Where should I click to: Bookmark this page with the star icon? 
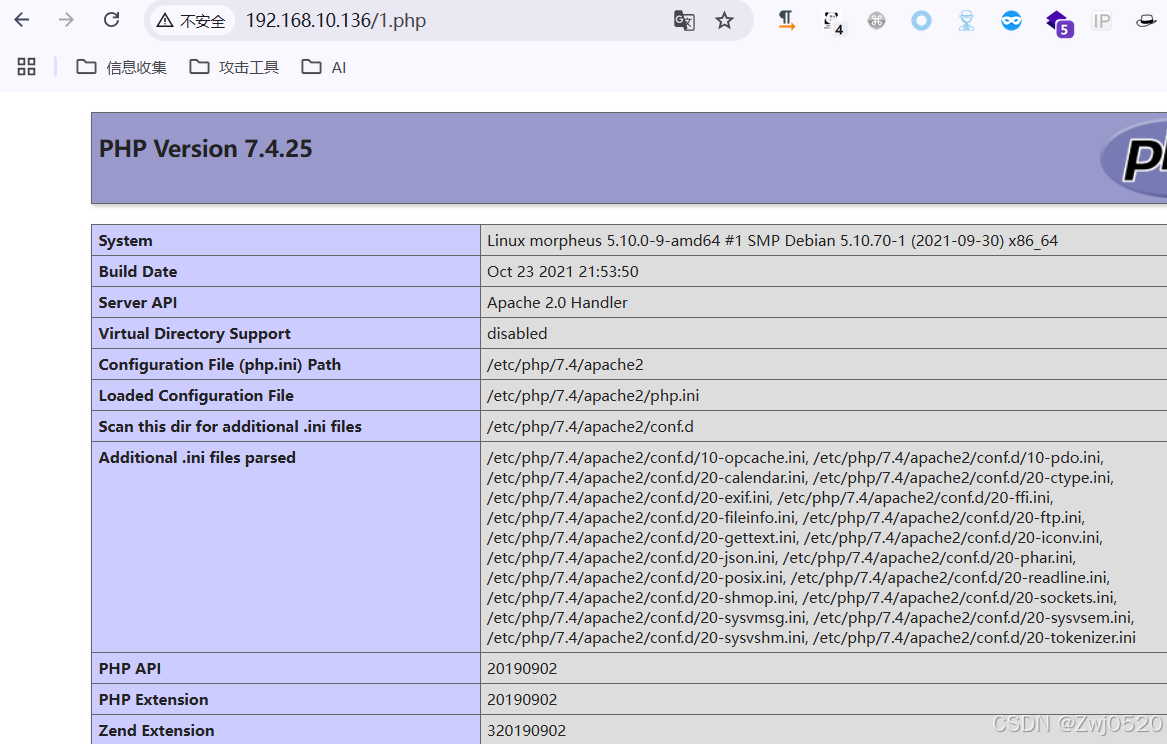(x=724, y=21)
